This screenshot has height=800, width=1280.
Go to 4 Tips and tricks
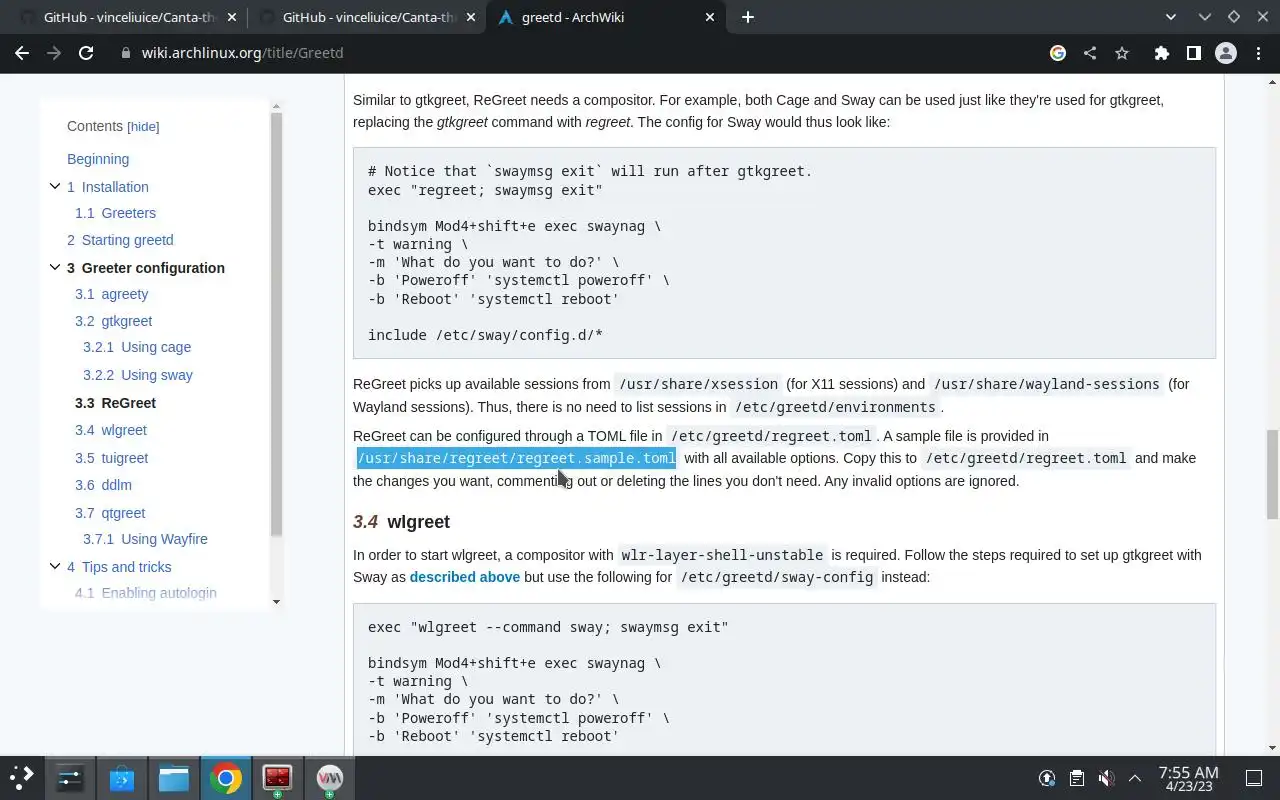tap(119, 567)
